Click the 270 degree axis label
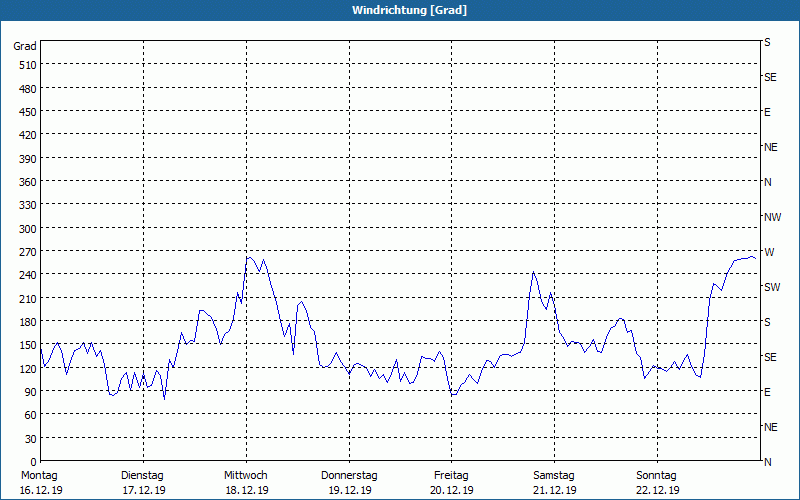This screenshot has height=500, width=800. pos(26,251)
